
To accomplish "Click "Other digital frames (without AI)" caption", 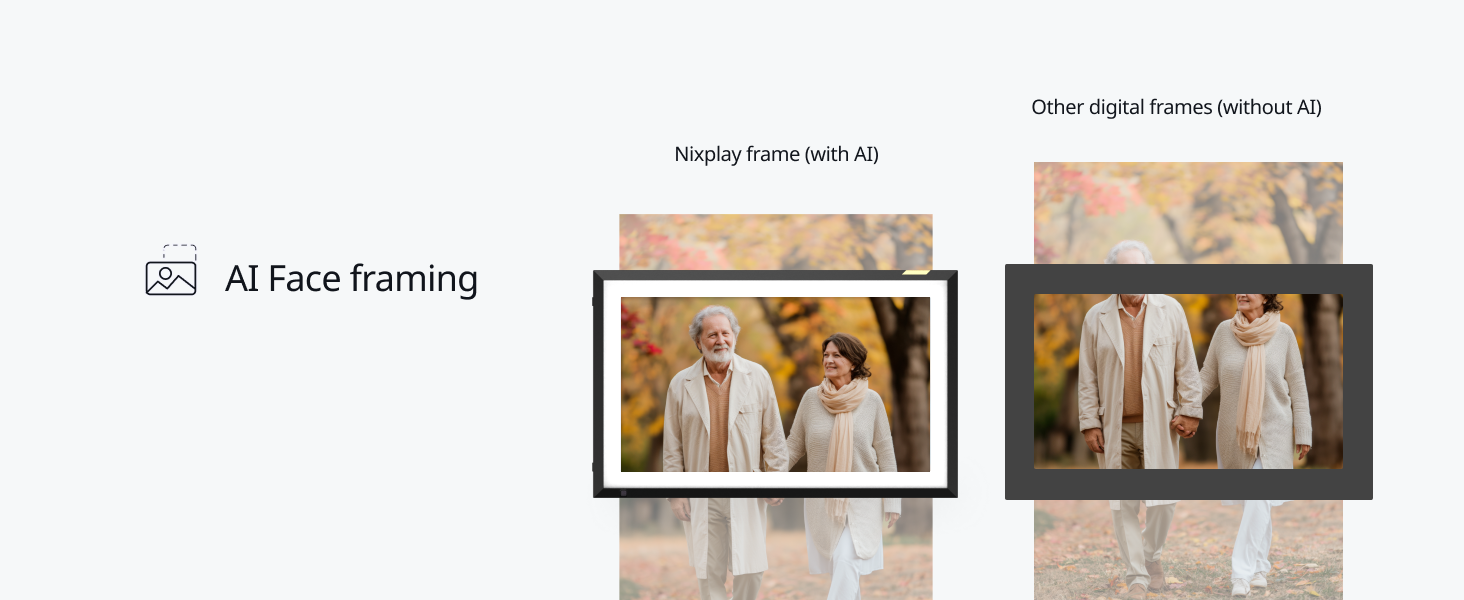I will 1176,107.
